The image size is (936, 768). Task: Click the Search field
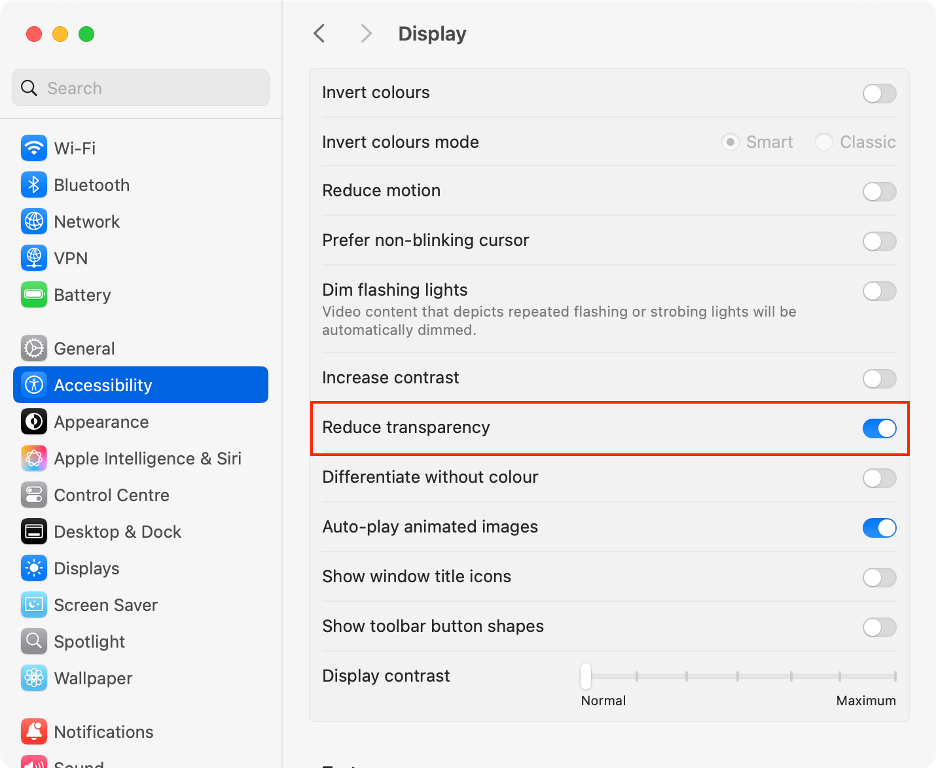tap(140, 88)
